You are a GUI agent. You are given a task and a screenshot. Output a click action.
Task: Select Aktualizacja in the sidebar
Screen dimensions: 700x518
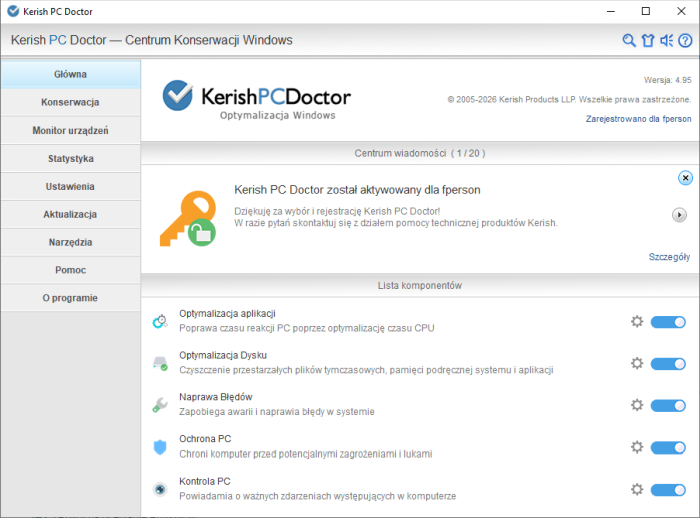point(71,214)
